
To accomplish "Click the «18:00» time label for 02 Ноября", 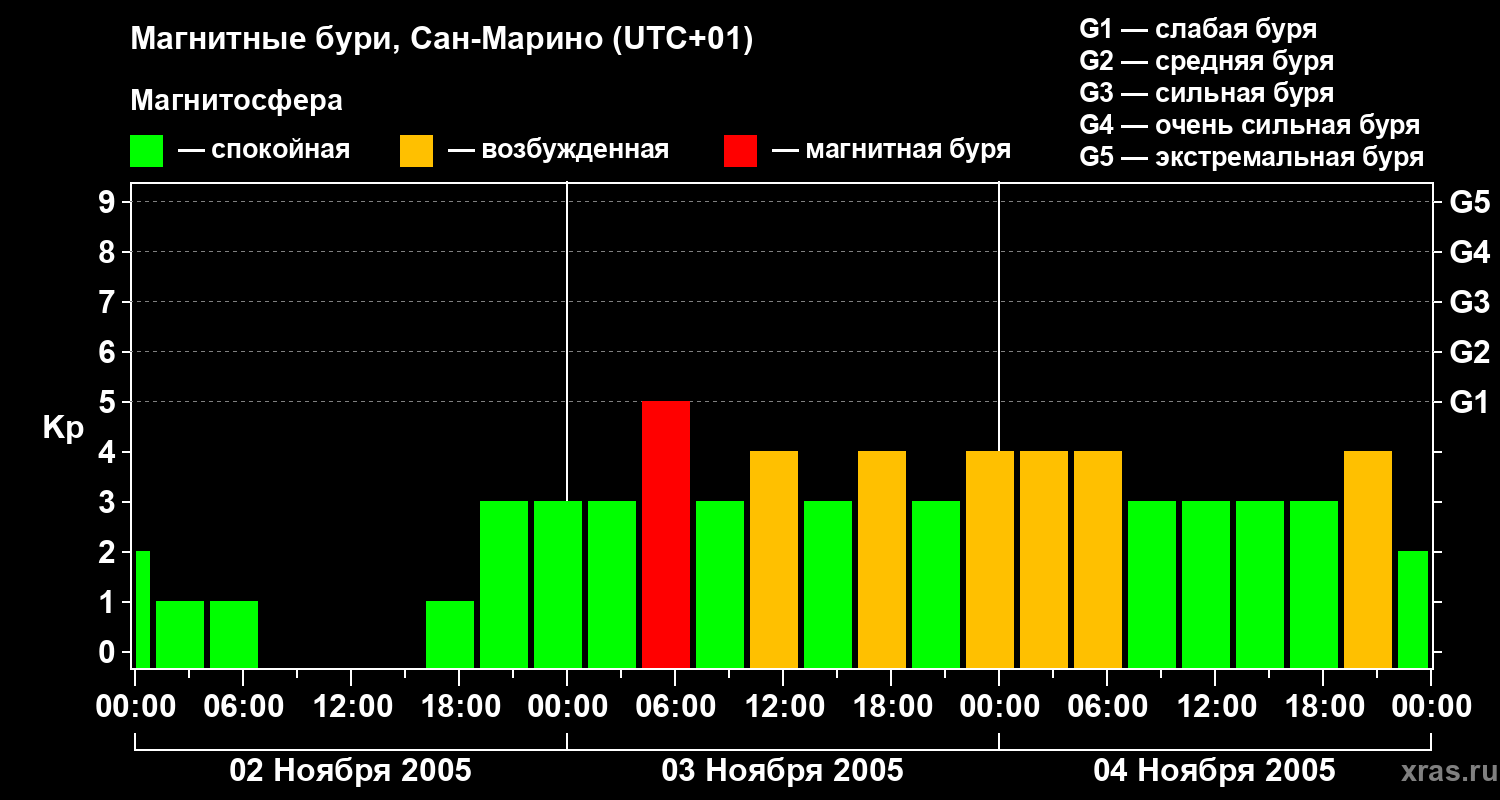I will [459, 707].
